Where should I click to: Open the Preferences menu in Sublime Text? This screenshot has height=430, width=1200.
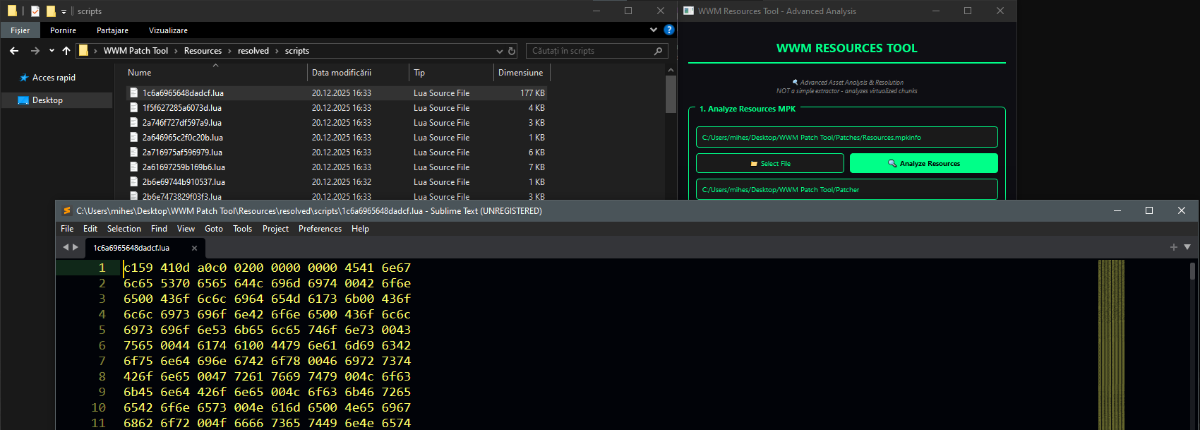pos(319,229)
